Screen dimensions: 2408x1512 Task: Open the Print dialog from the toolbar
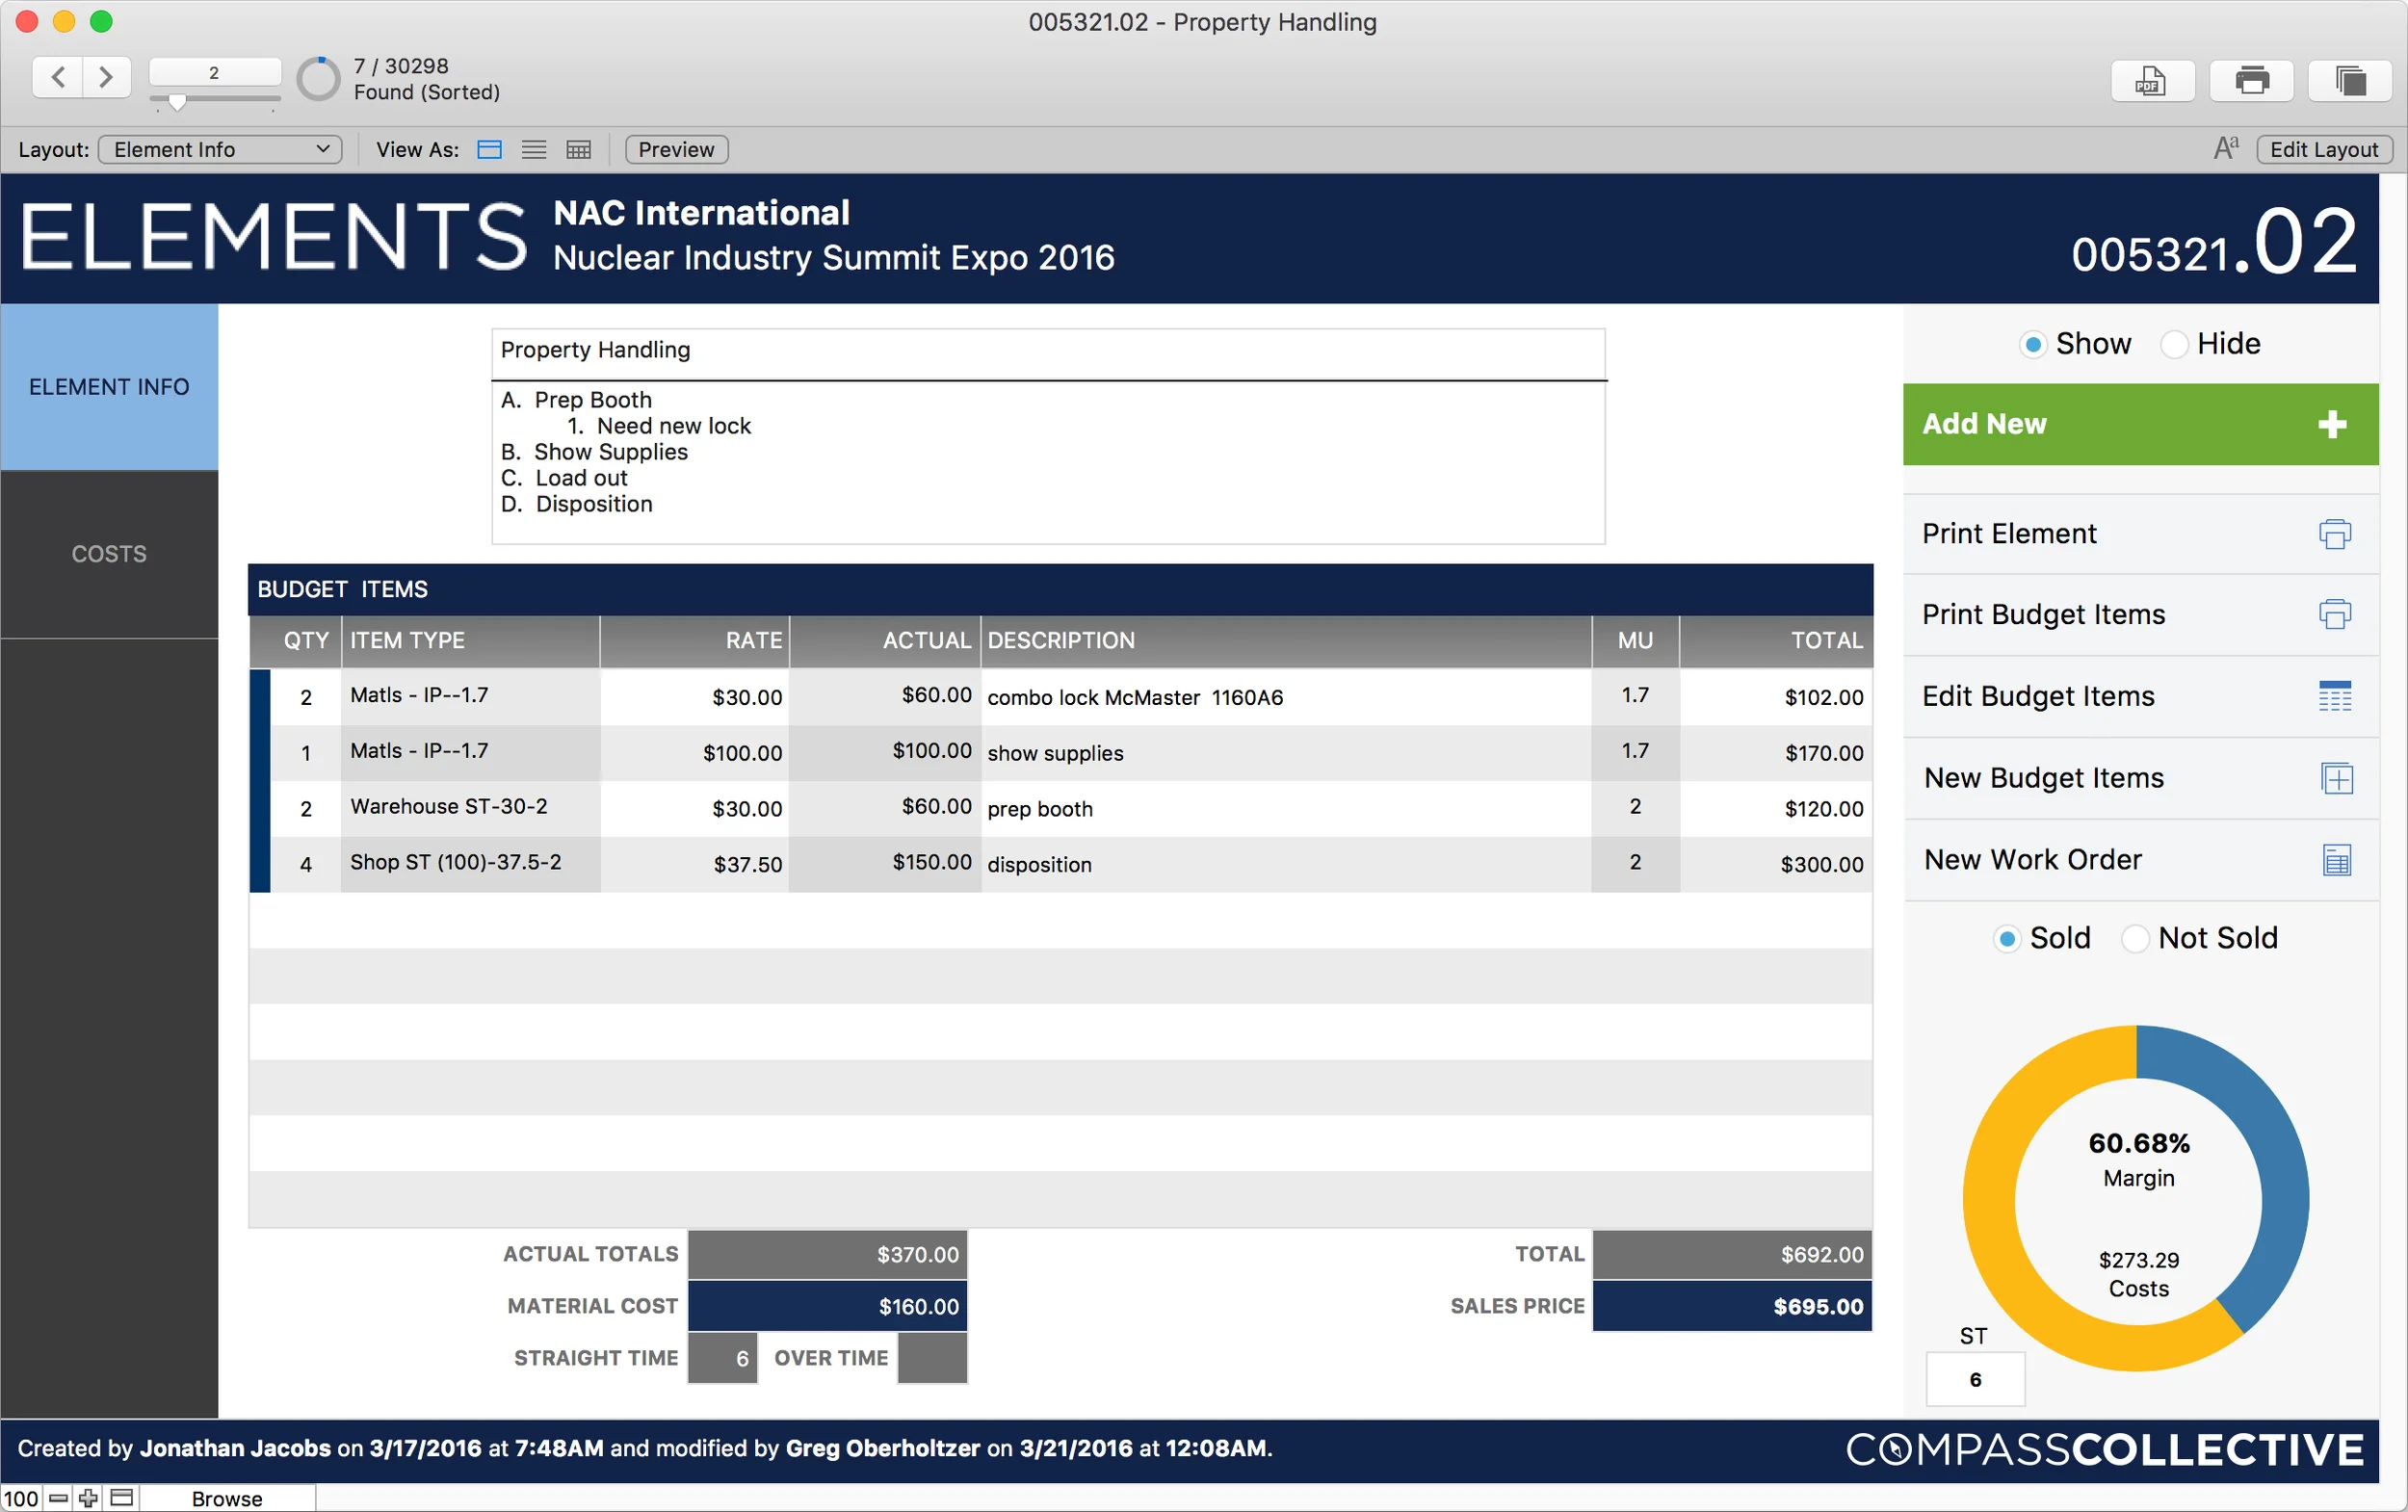tap(2251, 80)
